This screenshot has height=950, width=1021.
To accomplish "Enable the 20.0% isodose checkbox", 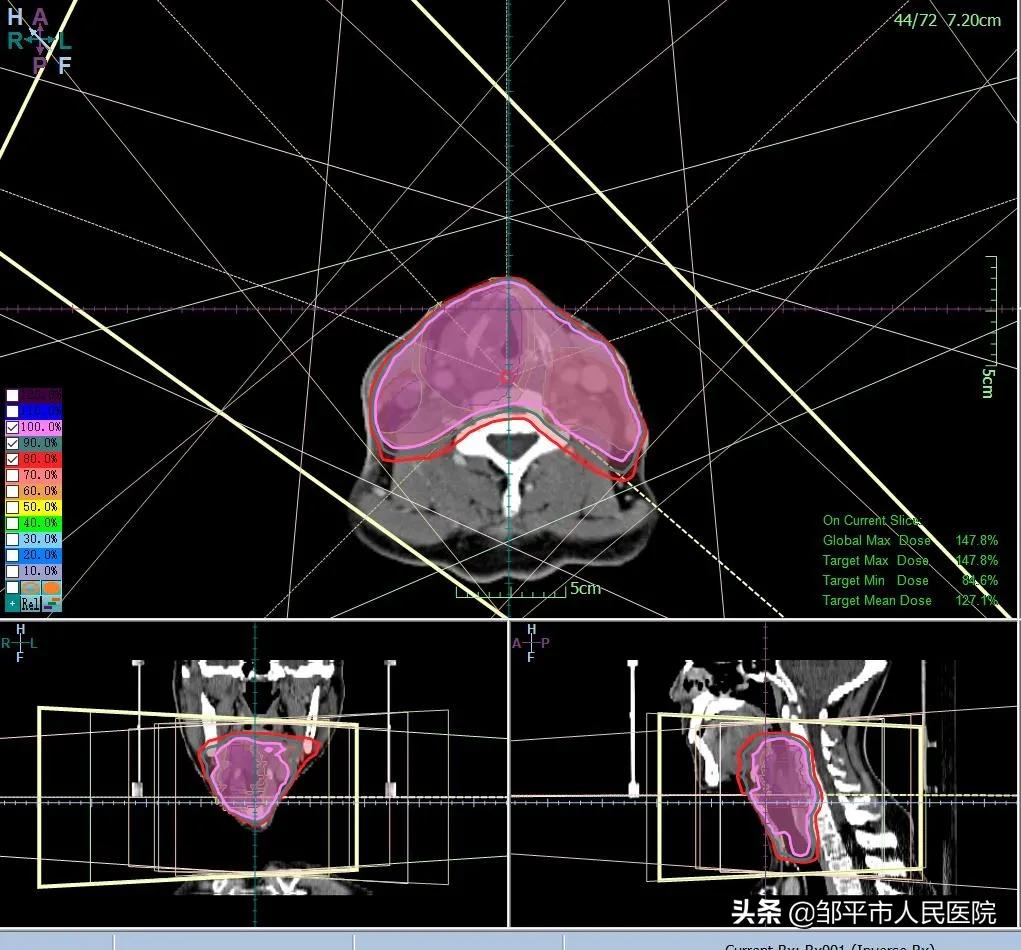I will click(12, 555).
